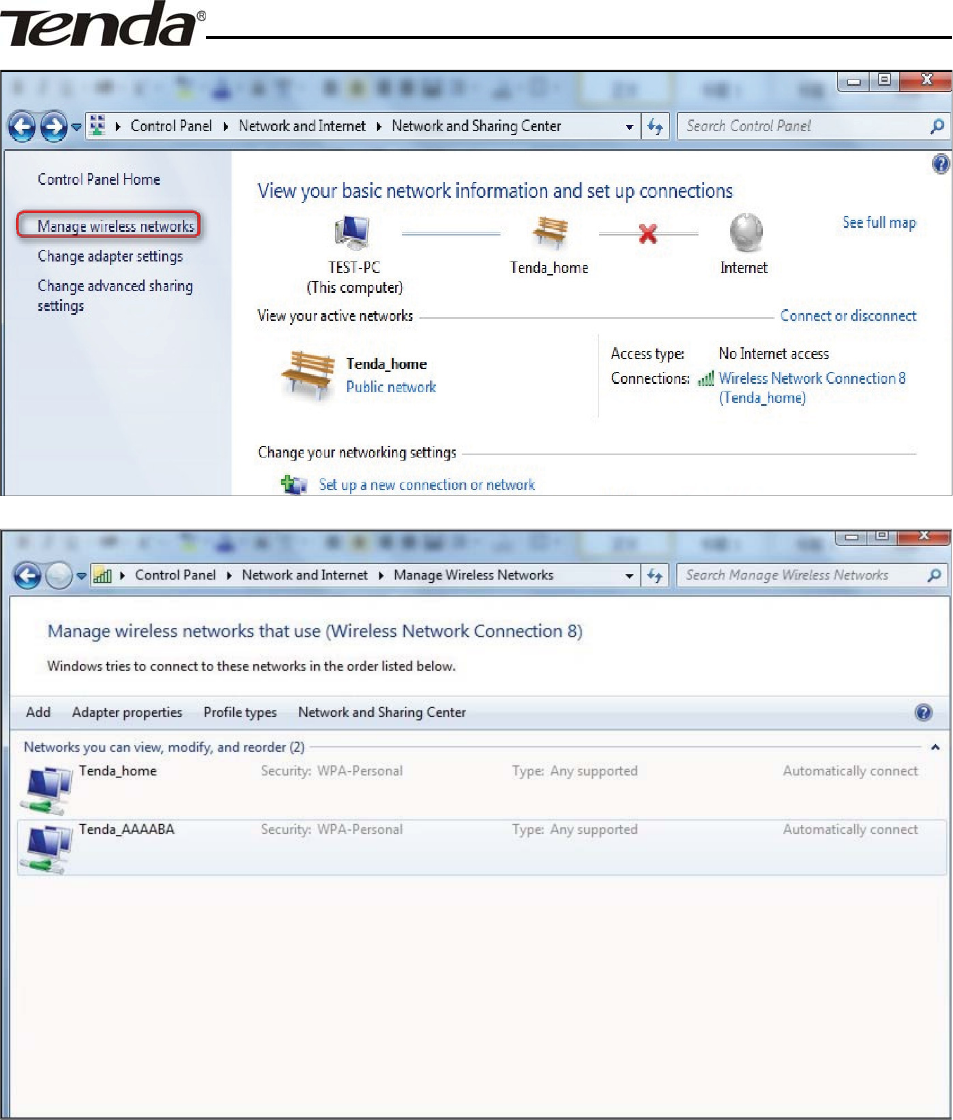Click Forward button in Network and Sharing Center window
This screenshot has height=1120, width=953.
point(54,127)
